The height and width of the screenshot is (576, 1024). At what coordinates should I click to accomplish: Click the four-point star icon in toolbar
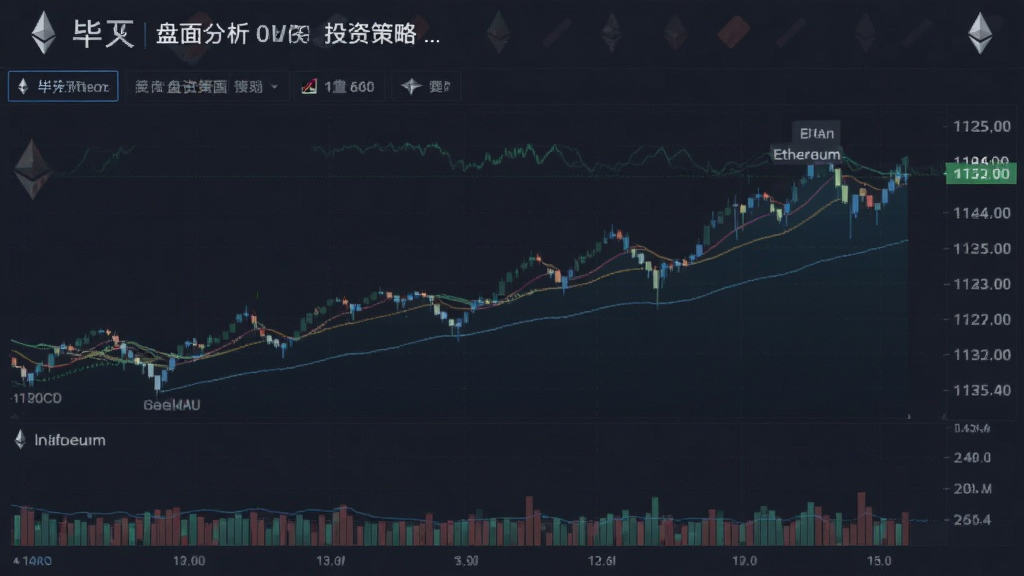pos(411,86)
